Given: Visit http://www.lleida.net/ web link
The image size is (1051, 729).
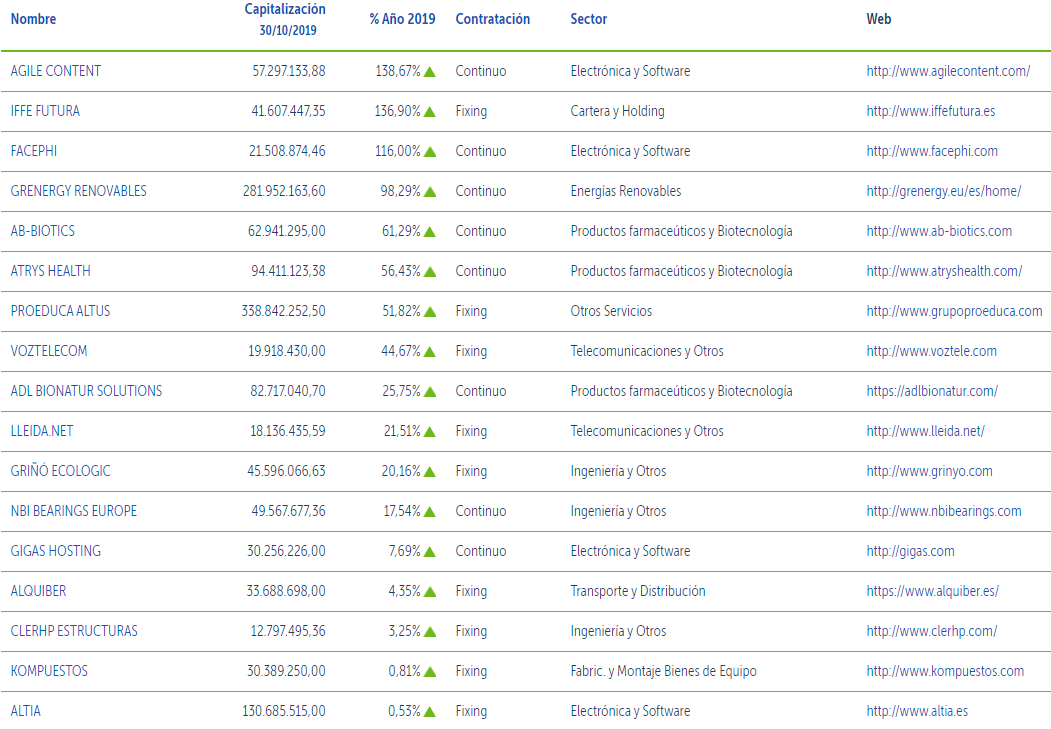Looking at the screenshot, I should point(925,431).
